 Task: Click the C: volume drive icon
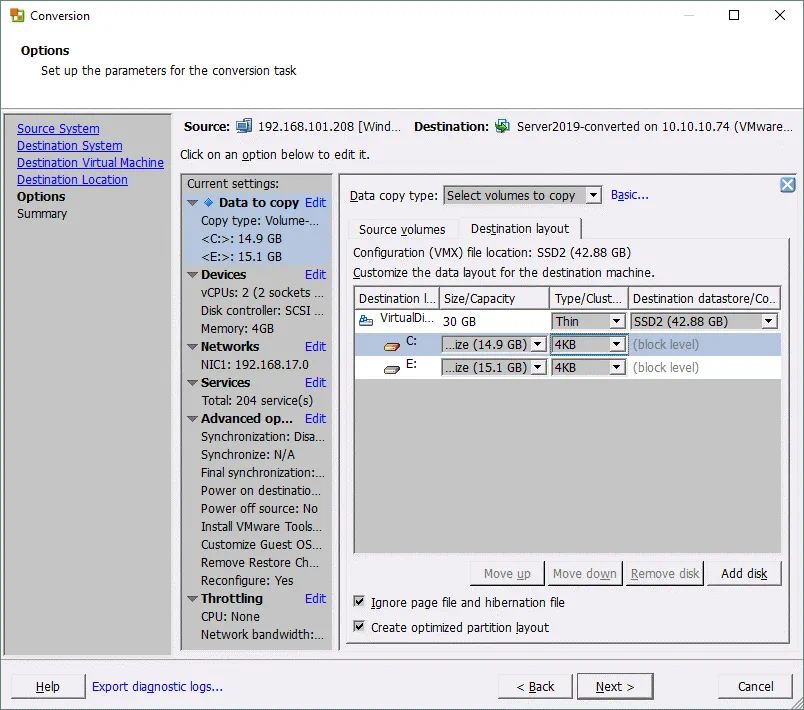[392, 345]
